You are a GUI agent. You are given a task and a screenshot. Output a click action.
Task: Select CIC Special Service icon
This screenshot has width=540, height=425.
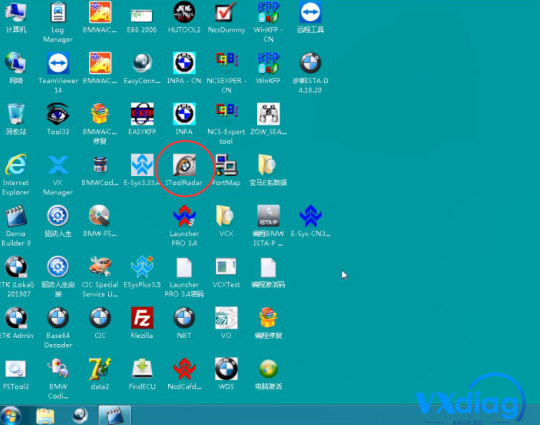click(100, 267)
